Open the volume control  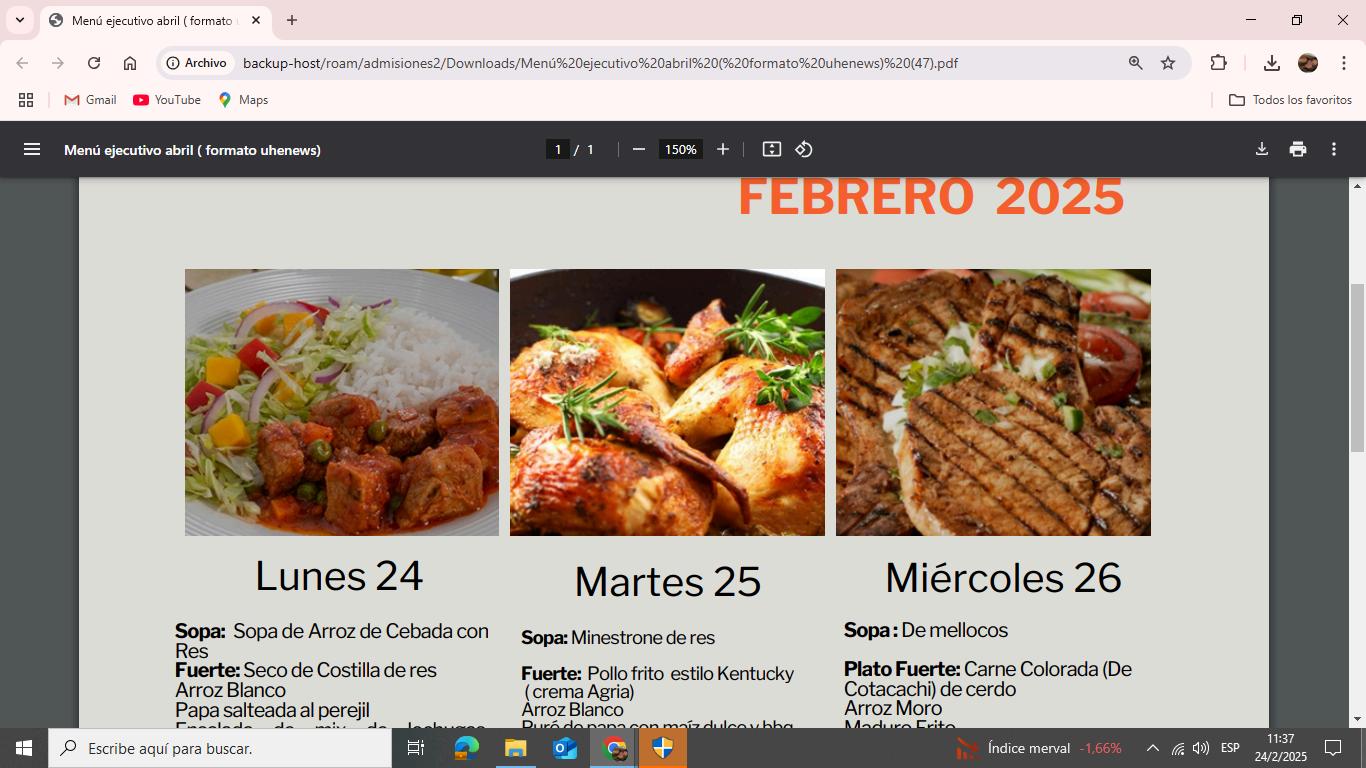tap(1201, 748)
